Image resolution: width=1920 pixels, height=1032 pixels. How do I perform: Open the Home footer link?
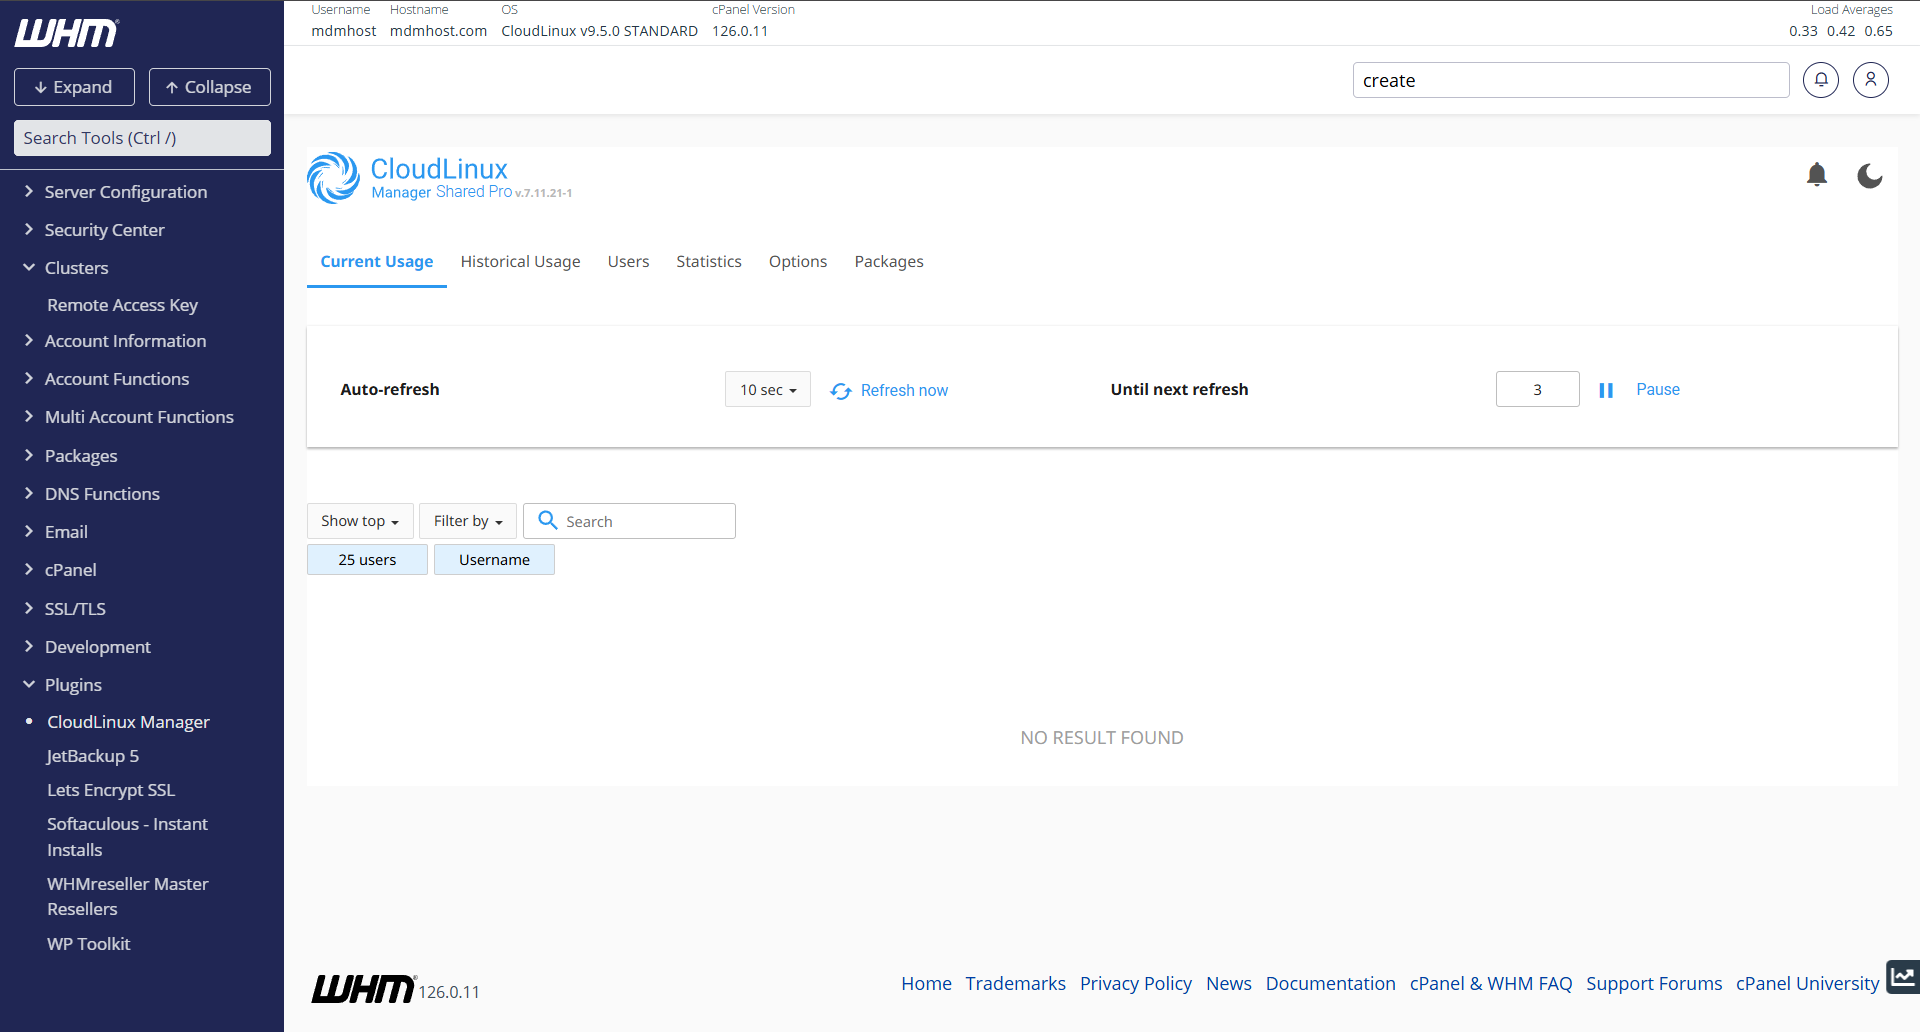(926, 983)
